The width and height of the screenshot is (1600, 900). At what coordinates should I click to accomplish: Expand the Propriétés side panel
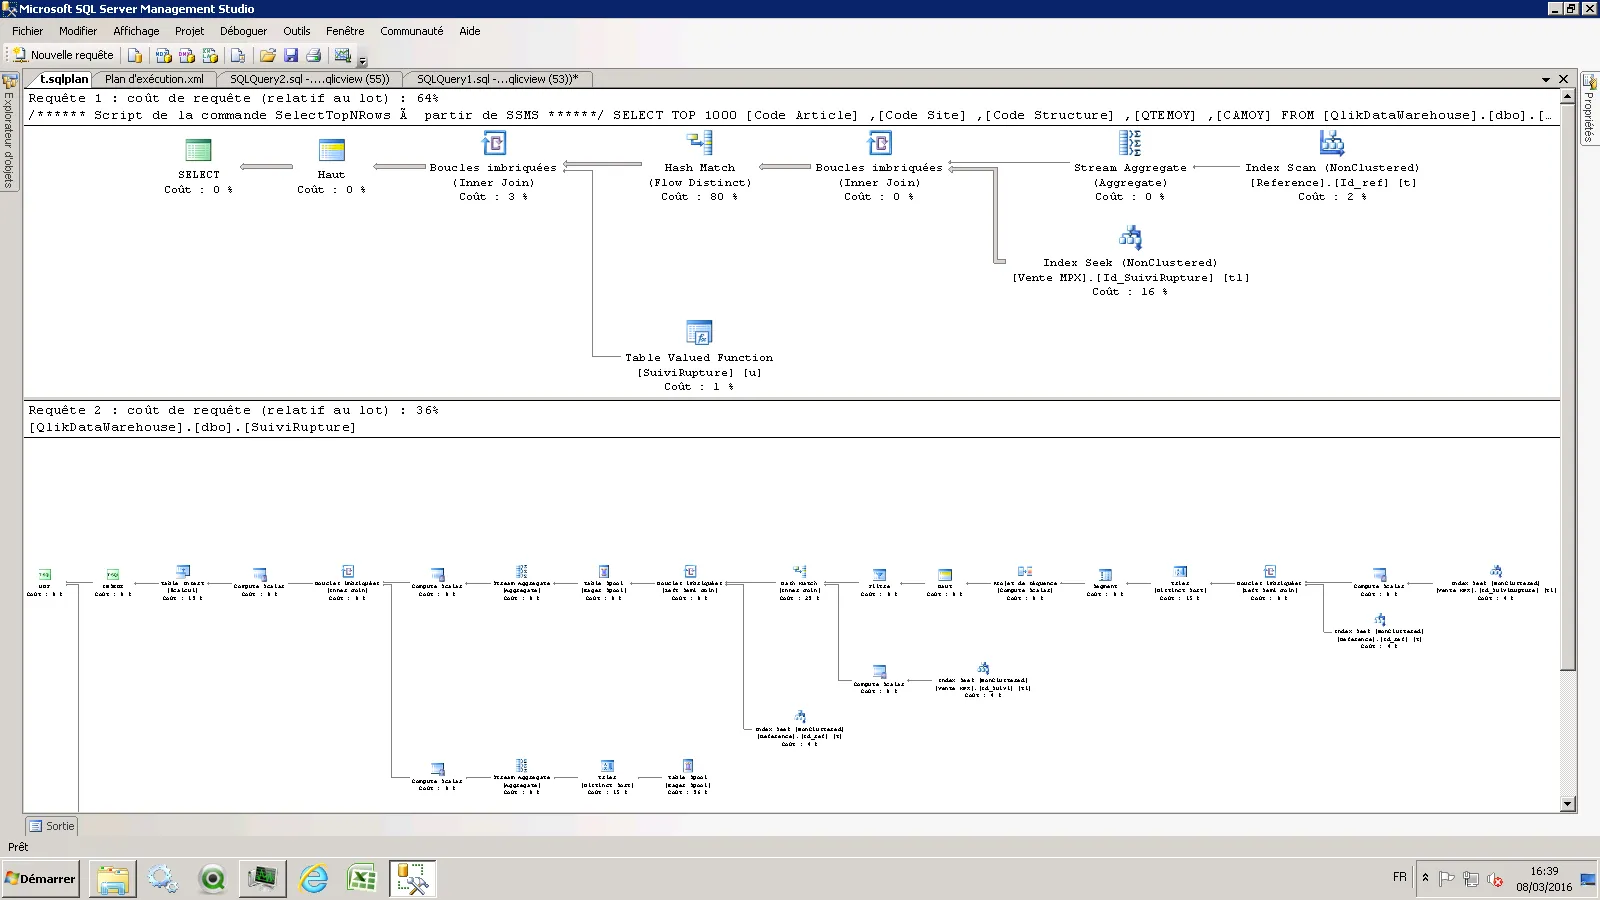coord(1589,108)
